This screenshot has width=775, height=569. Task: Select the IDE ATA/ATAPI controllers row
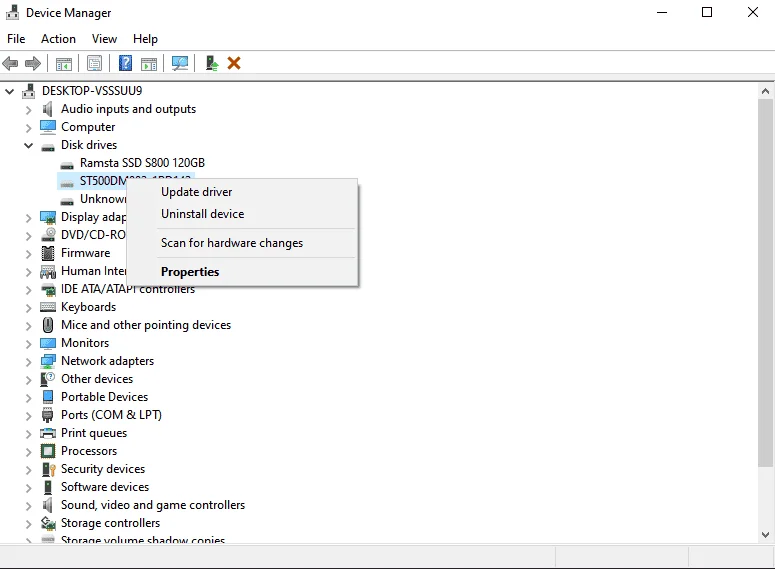click(128, 289)
